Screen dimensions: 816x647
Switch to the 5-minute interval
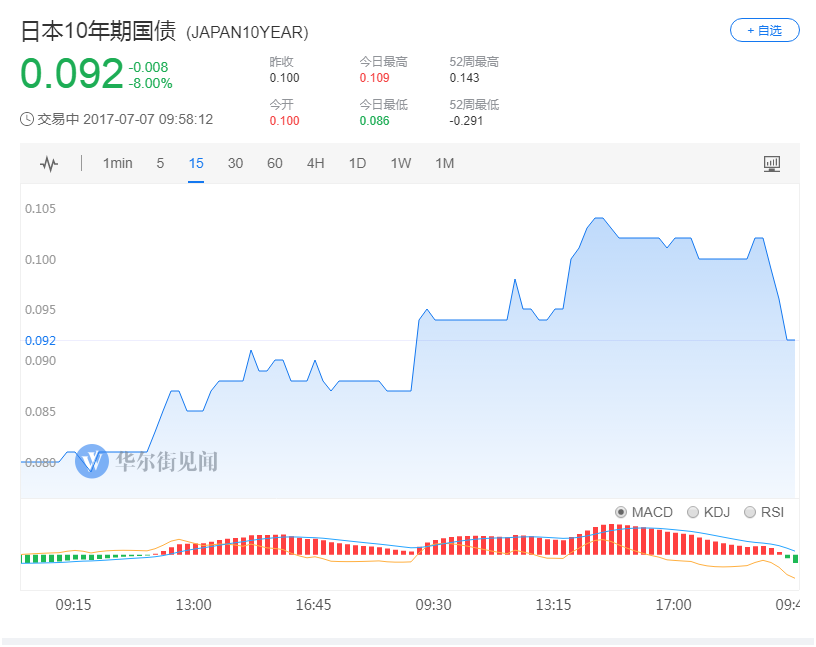pos(159,162)
